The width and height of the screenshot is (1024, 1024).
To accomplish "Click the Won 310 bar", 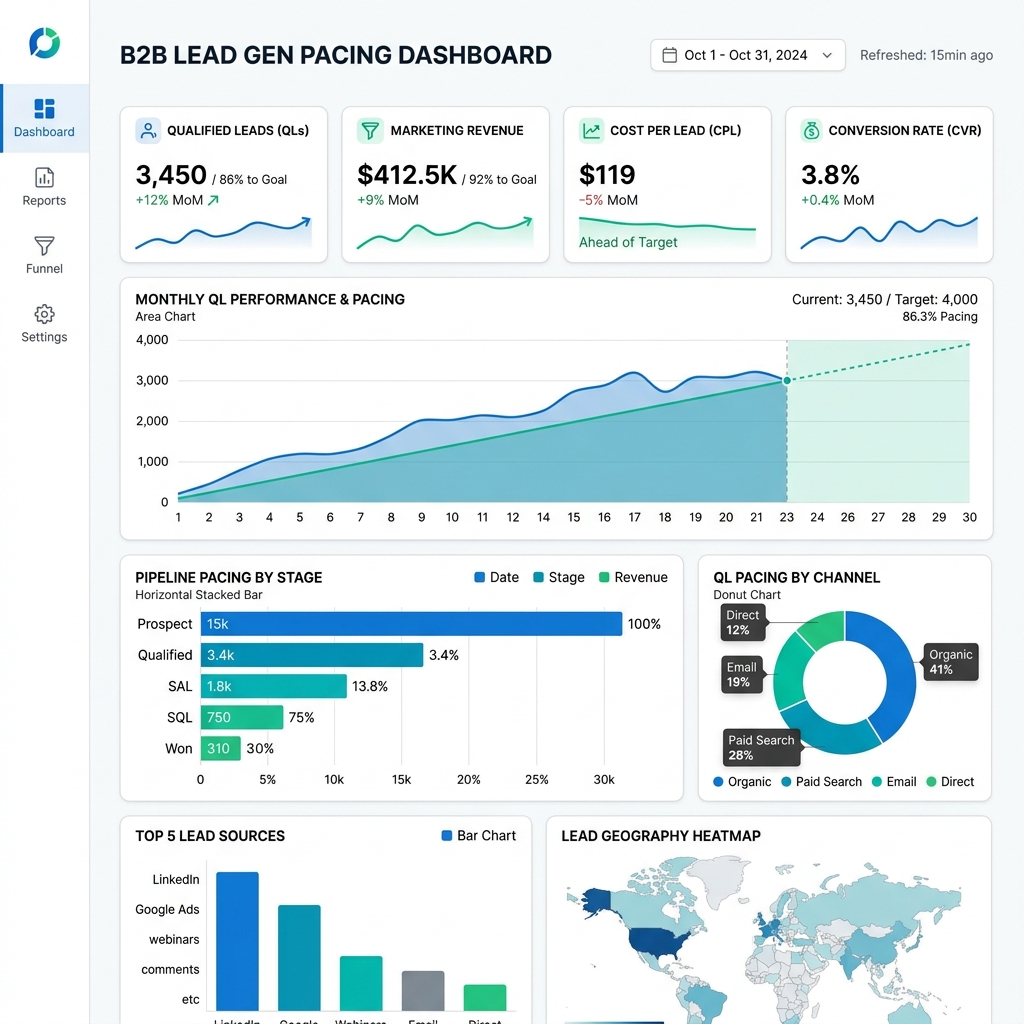I will pos(221,748).
